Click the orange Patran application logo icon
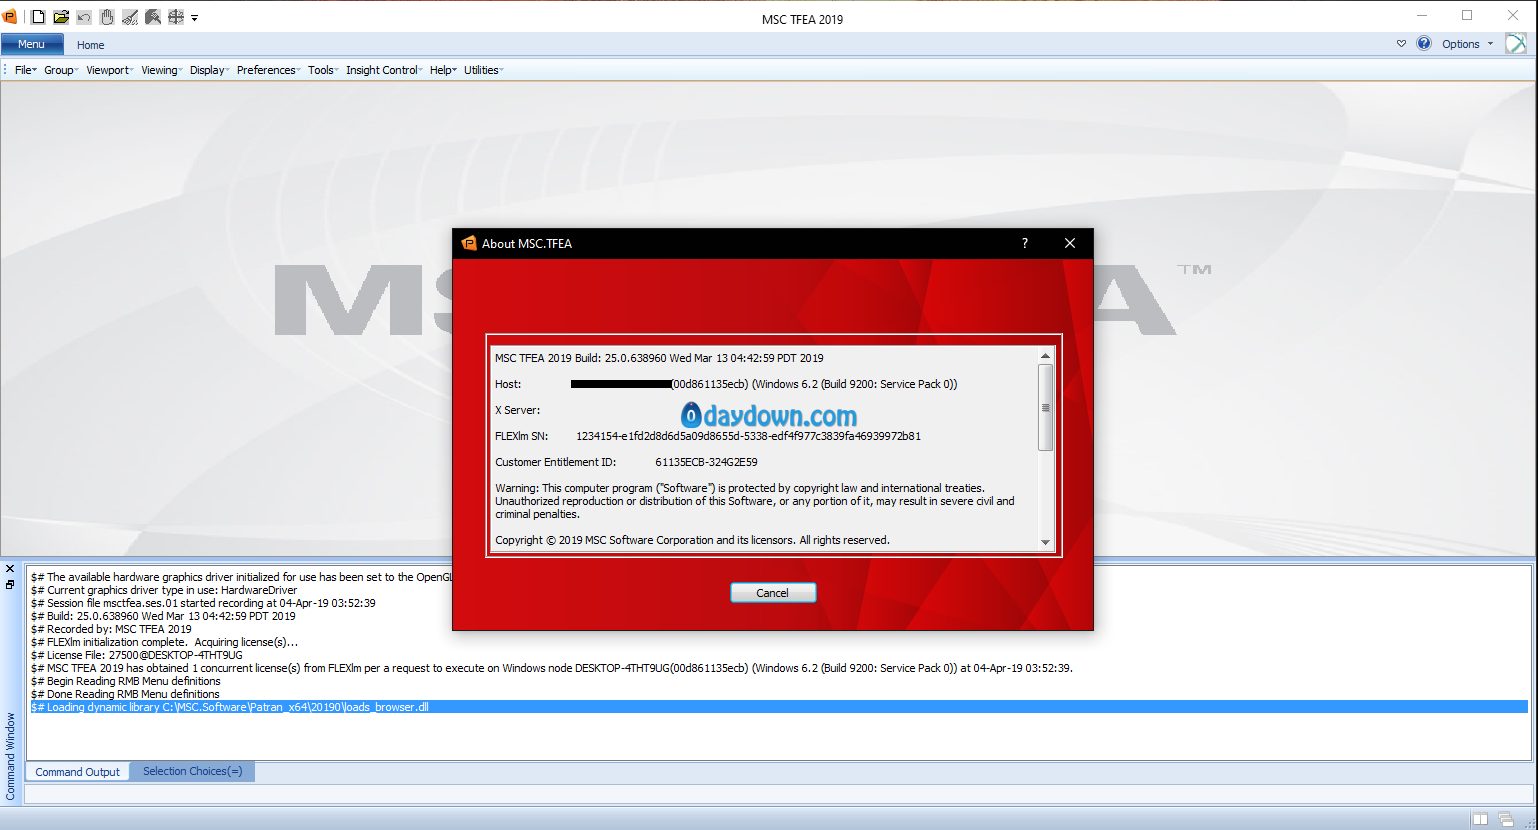1538x830 pixels. coord(10,17)
